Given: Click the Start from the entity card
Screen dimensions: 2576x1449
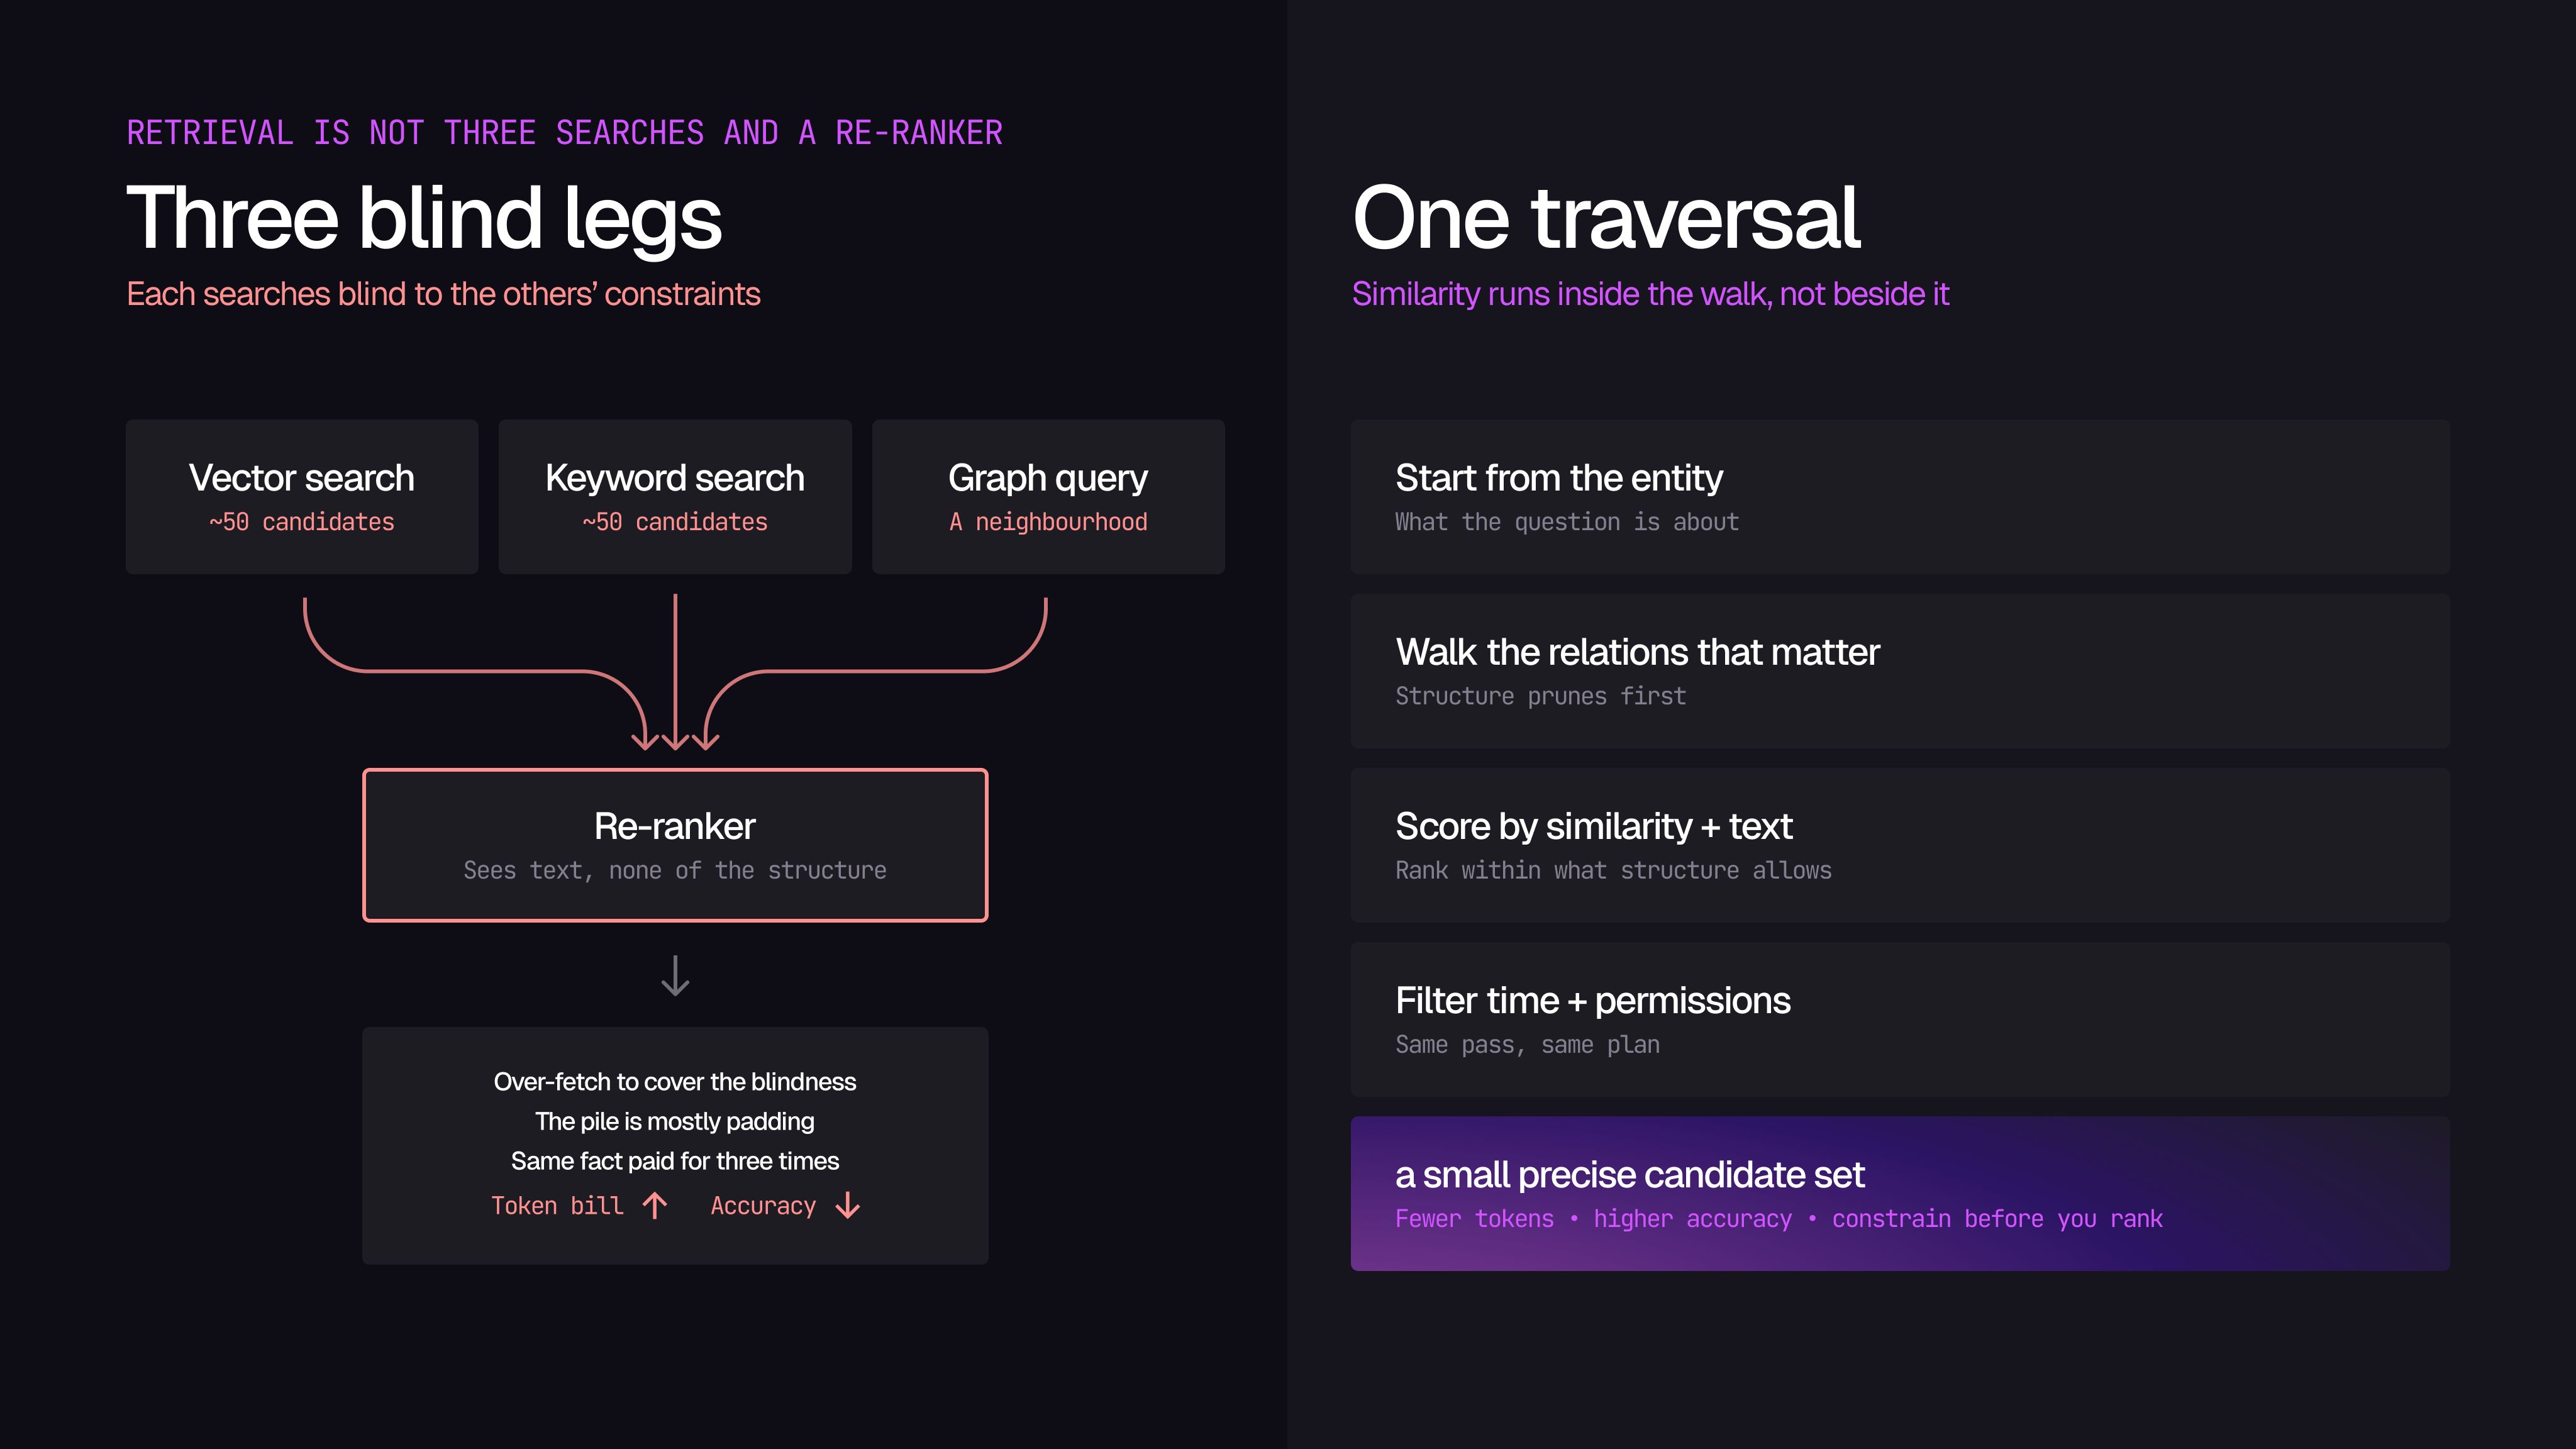Looking at the screenshot, I should 1900,497.
